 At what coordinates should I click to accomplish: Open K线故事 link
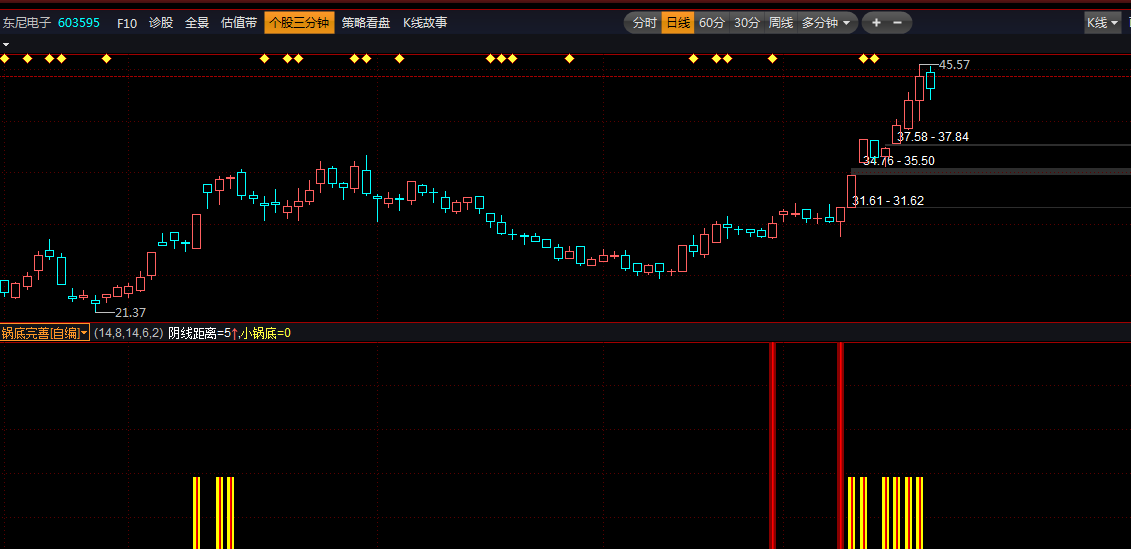click(425, 23)
